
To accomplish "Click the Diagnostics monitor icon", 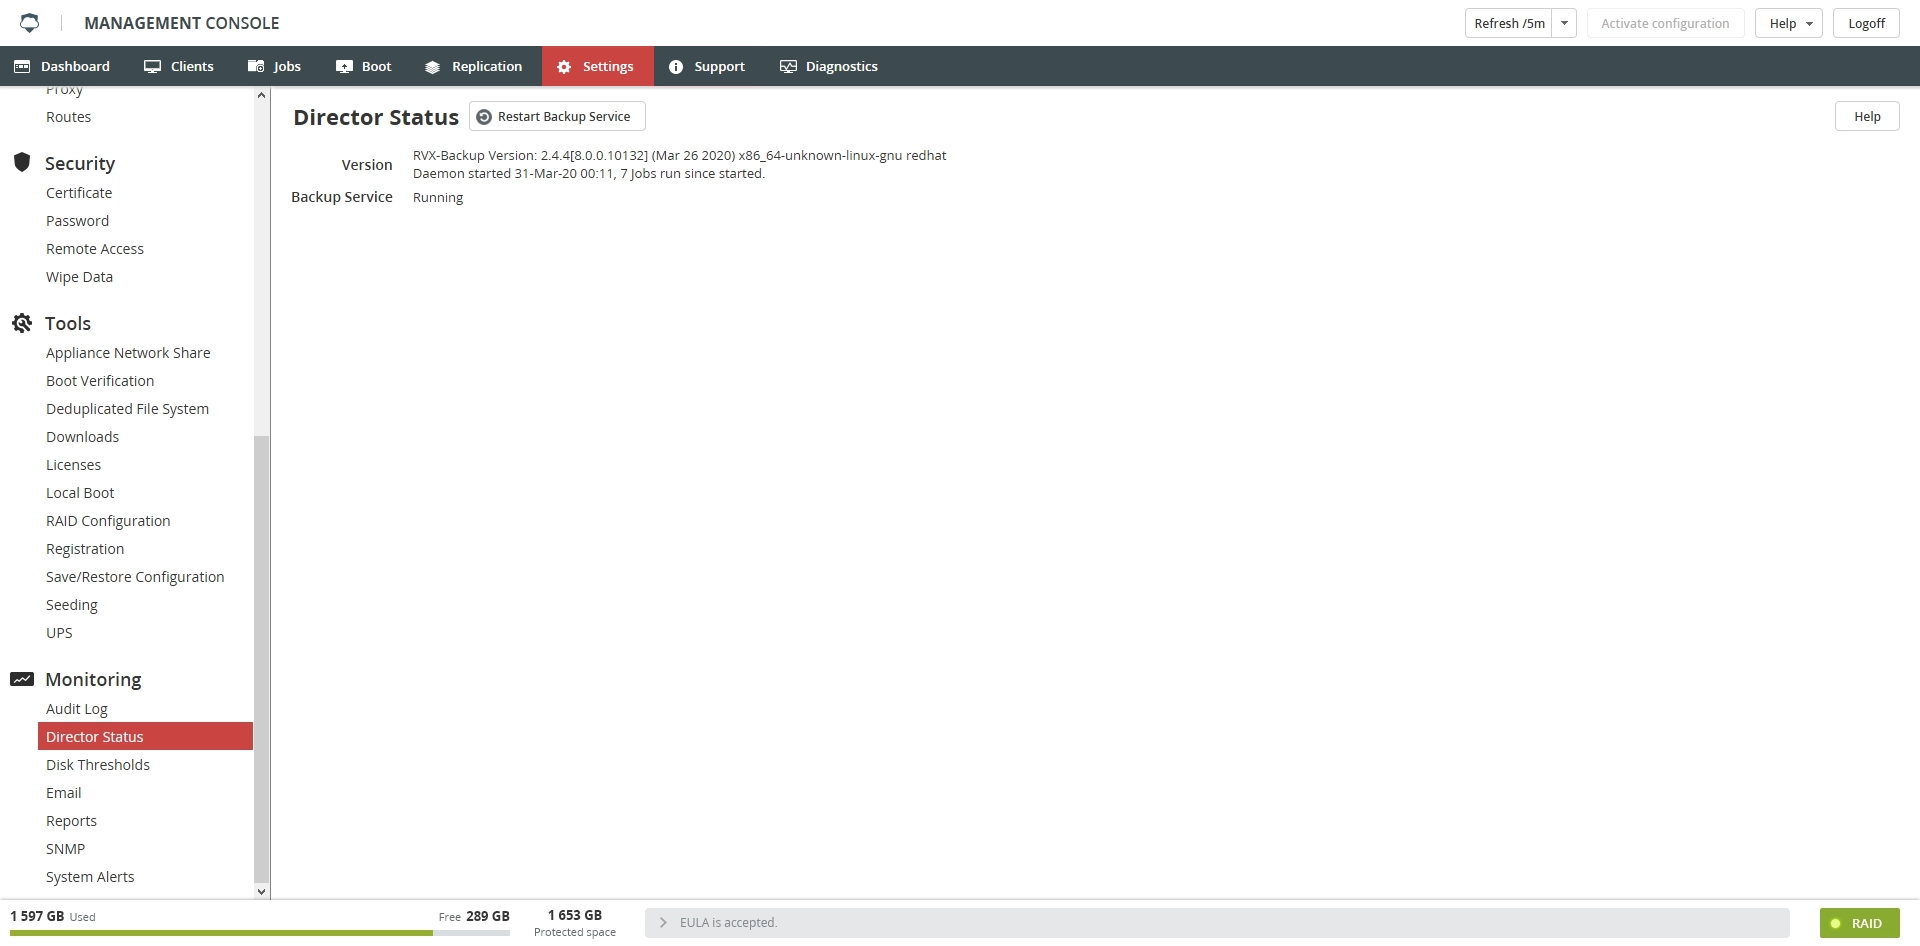I will (788, 67).
